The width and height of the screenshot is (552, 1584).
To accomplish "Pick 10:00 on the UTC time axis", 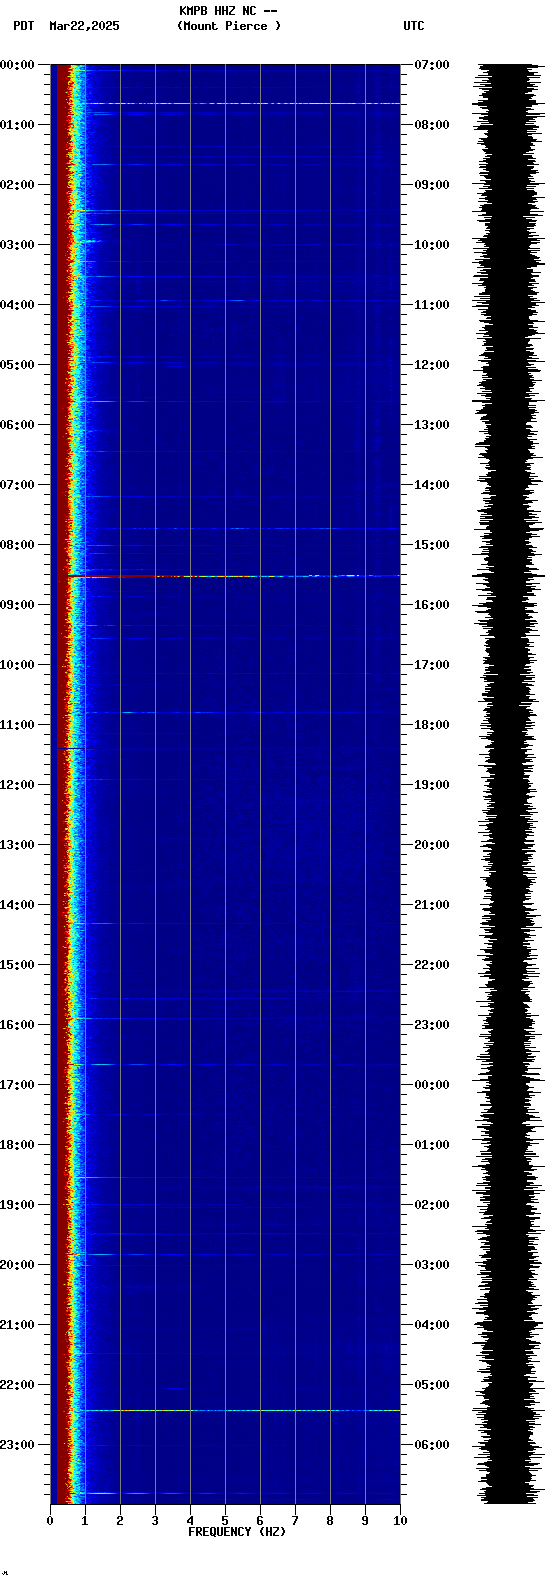I will pyautogui.click(x=432, y=245).
